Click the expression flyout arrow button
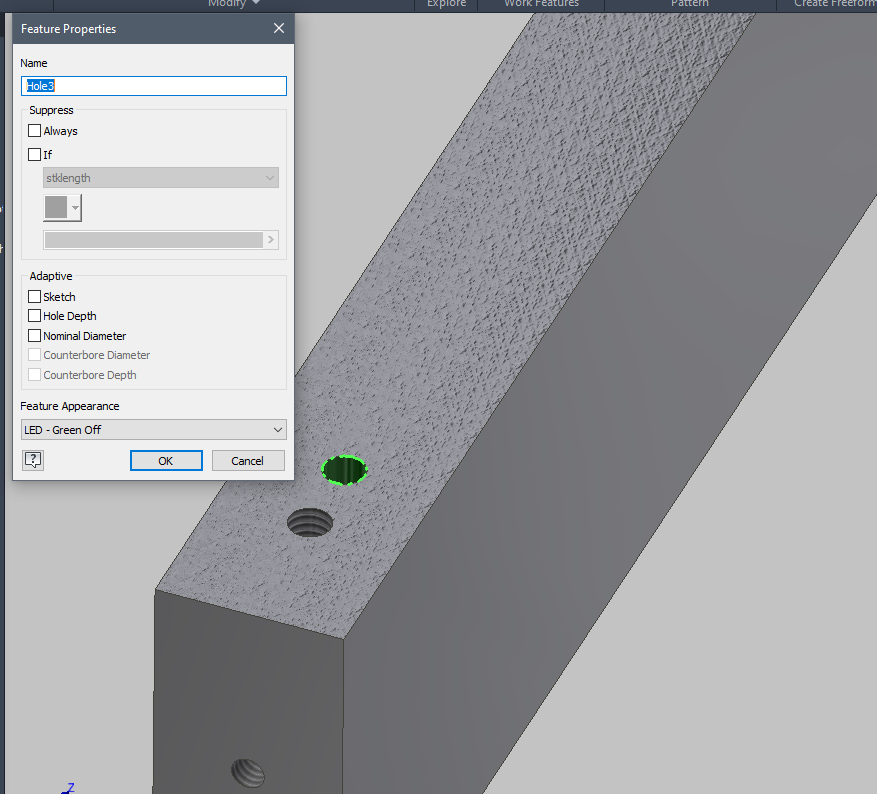This screenshot has width=877, height=794. (x=271, y=240)
